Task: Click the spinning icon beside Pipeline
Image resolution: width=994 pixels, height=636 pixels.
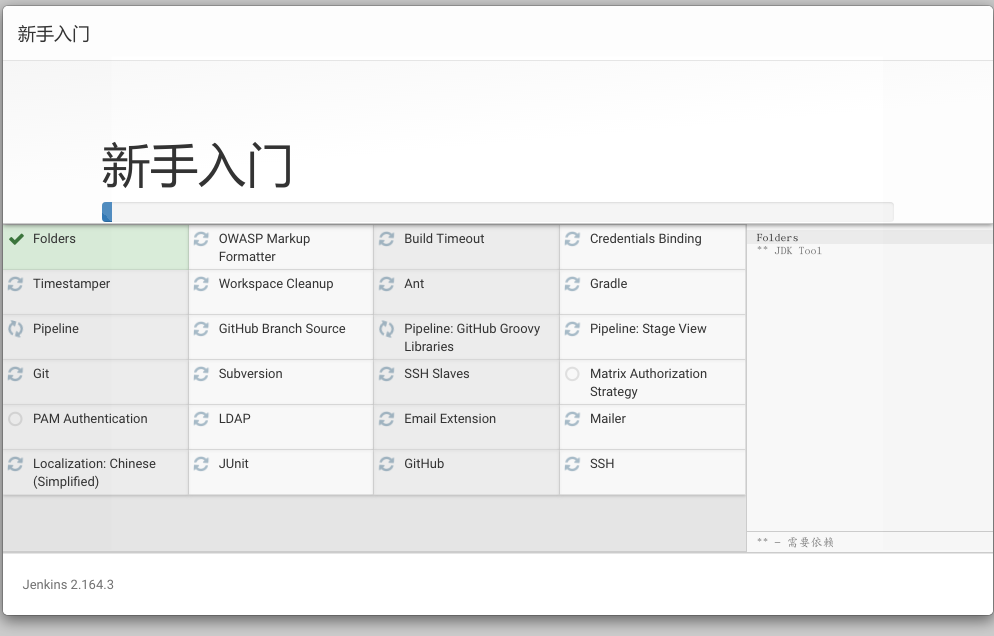Action: [x=16, y=329]
